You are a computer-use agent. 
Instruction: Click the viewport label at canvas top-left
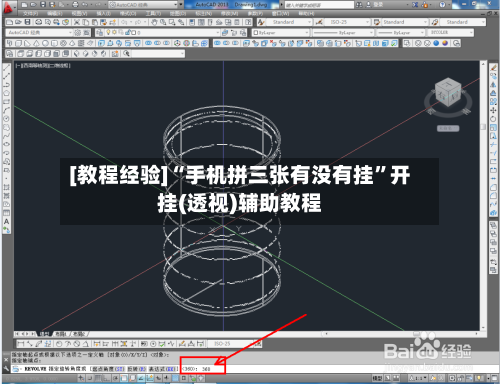[43, 65]
